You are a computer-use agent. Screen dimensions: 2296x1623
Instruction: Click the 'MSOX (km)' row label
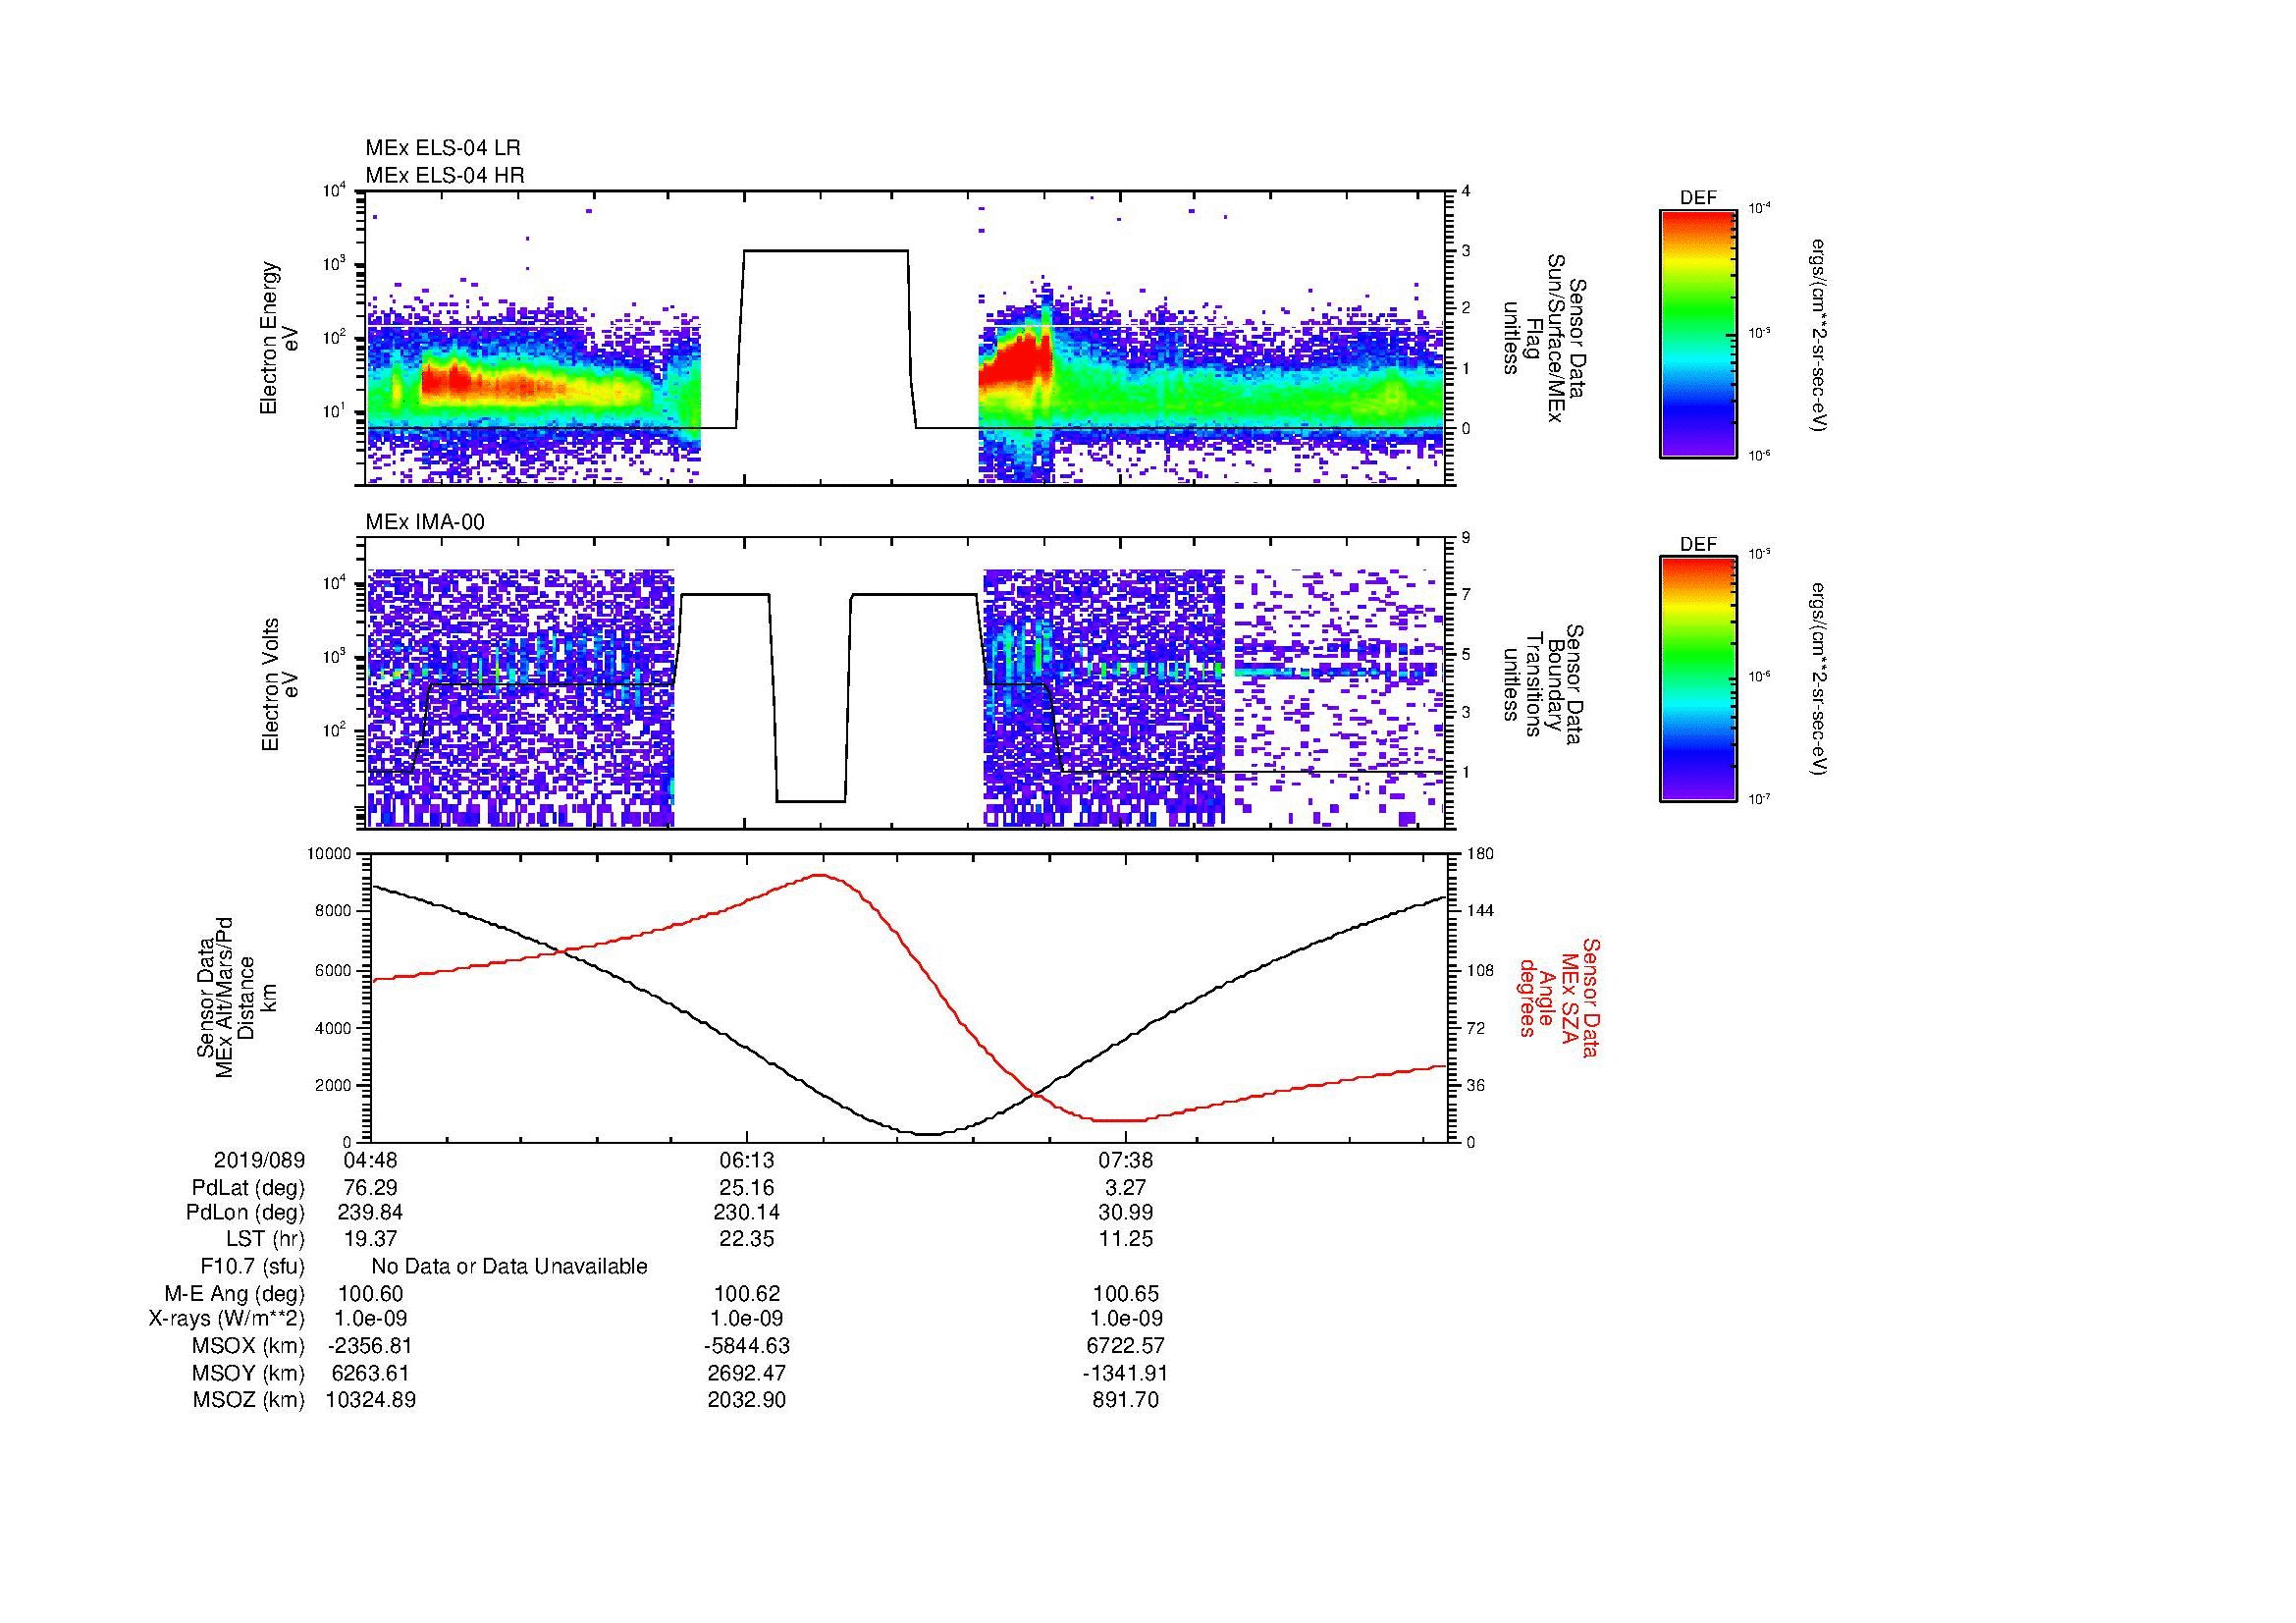click(248, 1346)
